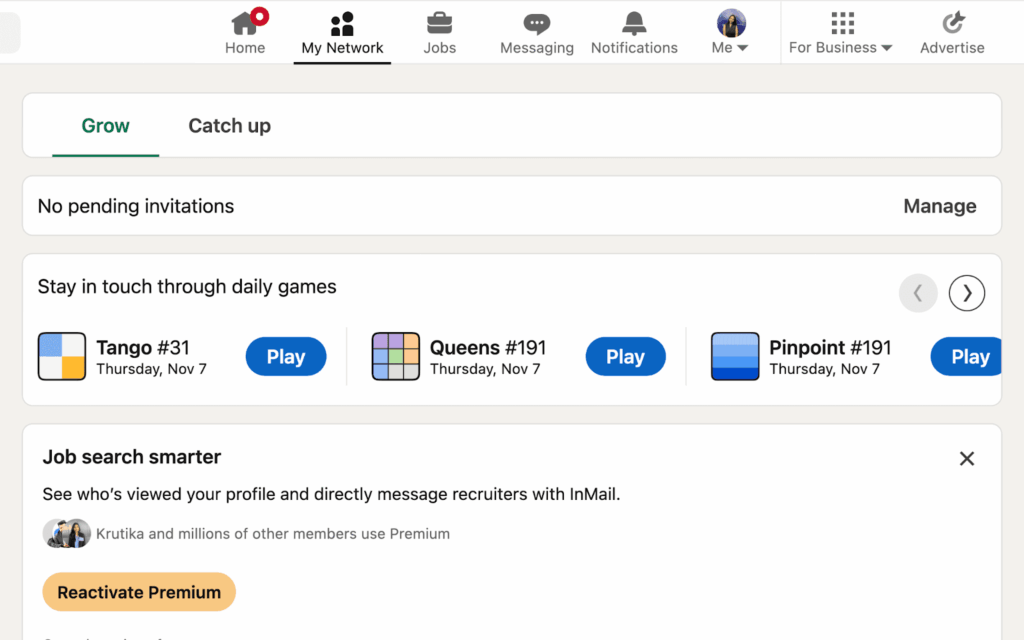Click the Tango game tile icon
Screen dimensions: 1024x640
tap(62, 357)
